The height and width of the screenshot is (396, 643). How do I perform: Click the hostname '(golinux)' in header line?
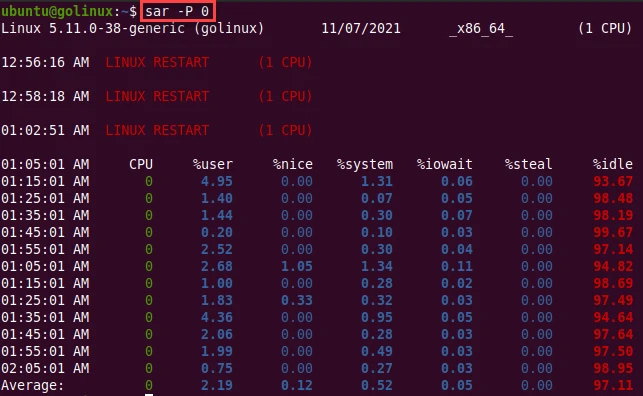229,28
